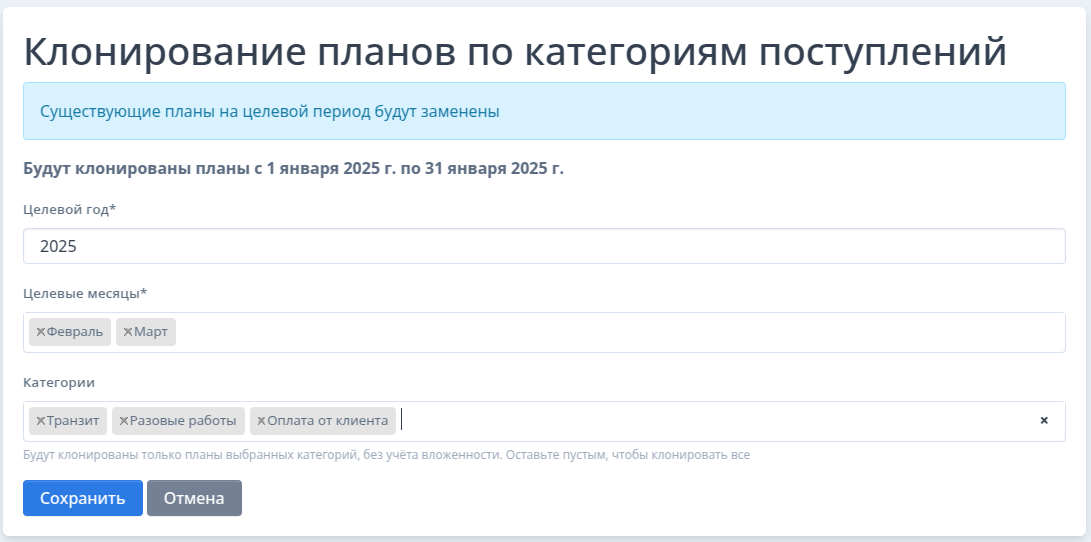Image resolution: width=1091 pixels, height=542 pixels.
Task: Click the Разовые работы tag text
Action: [x=184, y=421]
